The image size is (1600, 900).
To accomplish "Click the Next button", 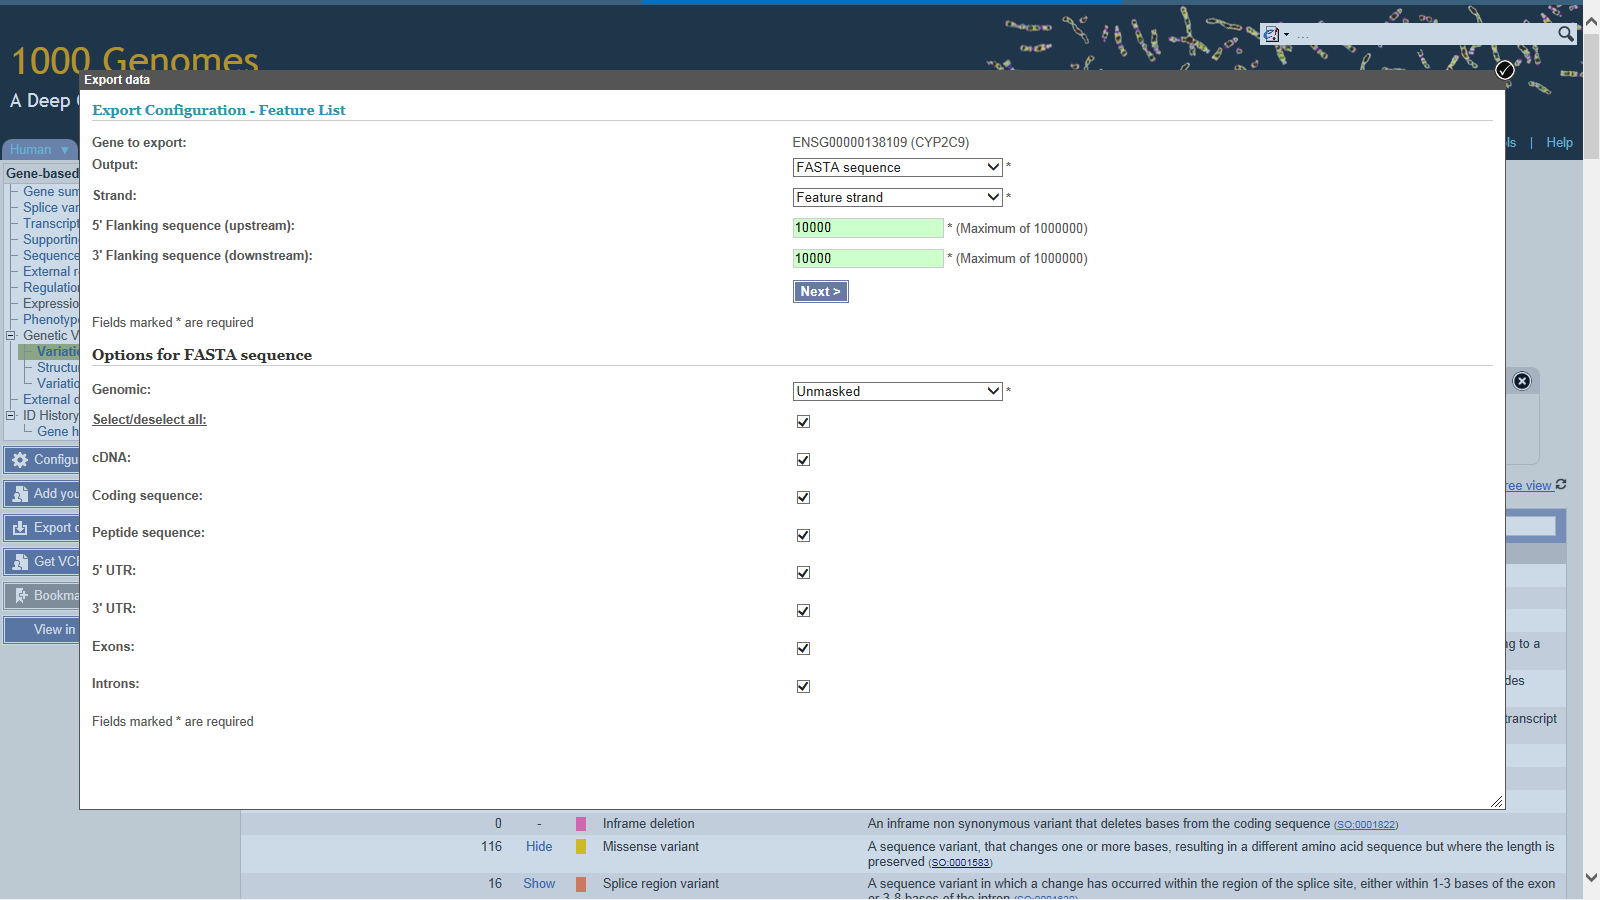I will point(821,291).
